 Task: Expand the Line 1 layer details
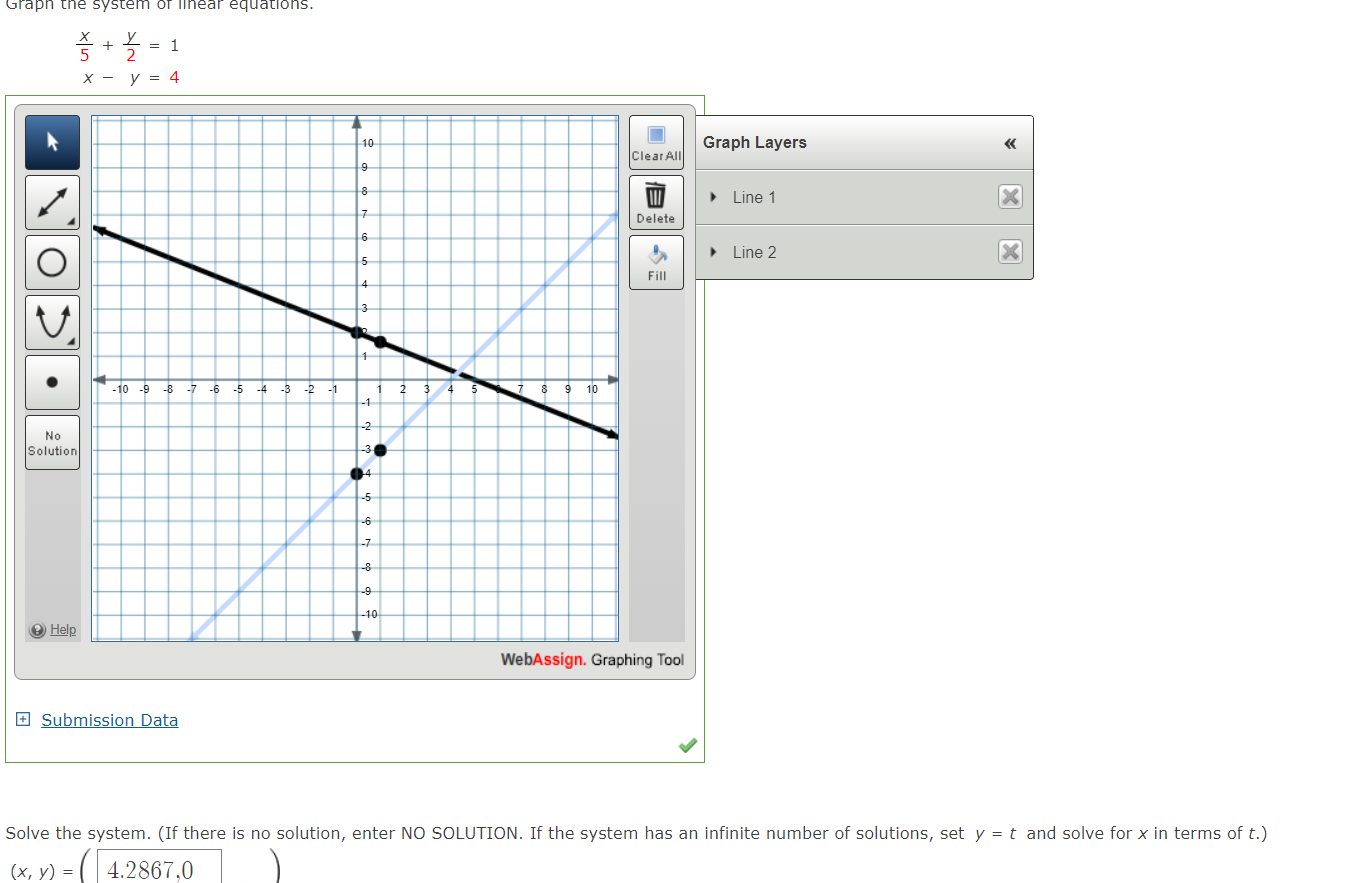[x=712, y=197]
